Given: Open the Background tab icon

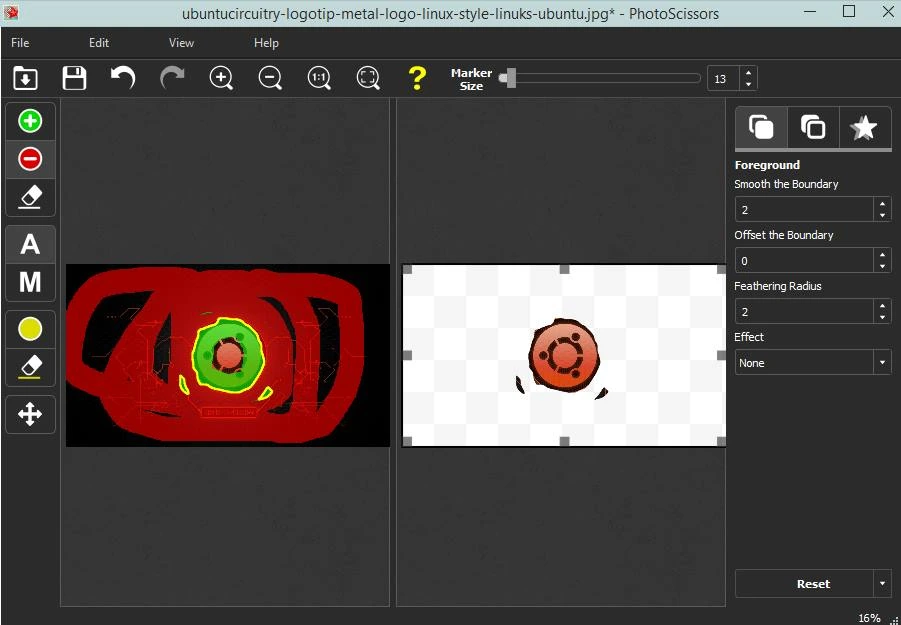Looking at the screenshot, I should [813, 127].
